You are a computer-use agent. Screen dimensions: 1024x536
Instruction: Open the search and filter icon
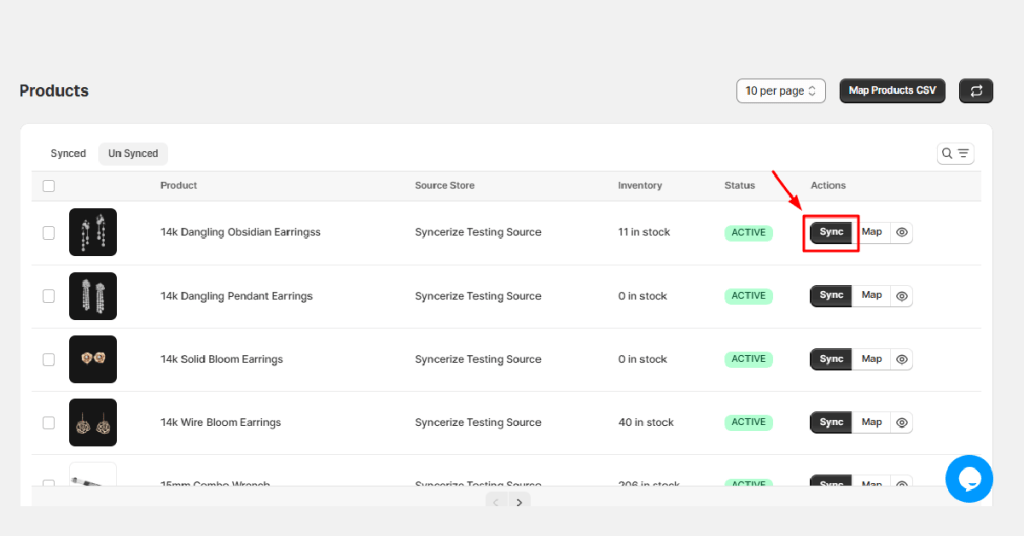point(955,153)
